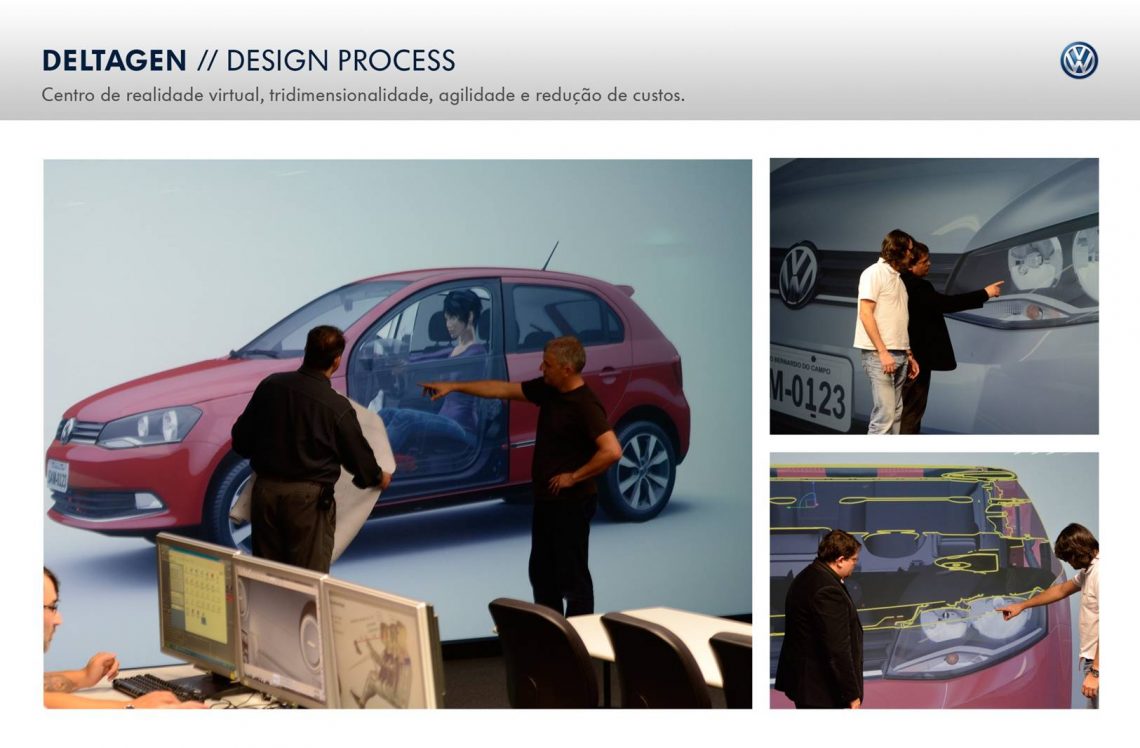1140x748 pixels.
Task: Click the antenna on the red car roof
Action: coord(550,255)
